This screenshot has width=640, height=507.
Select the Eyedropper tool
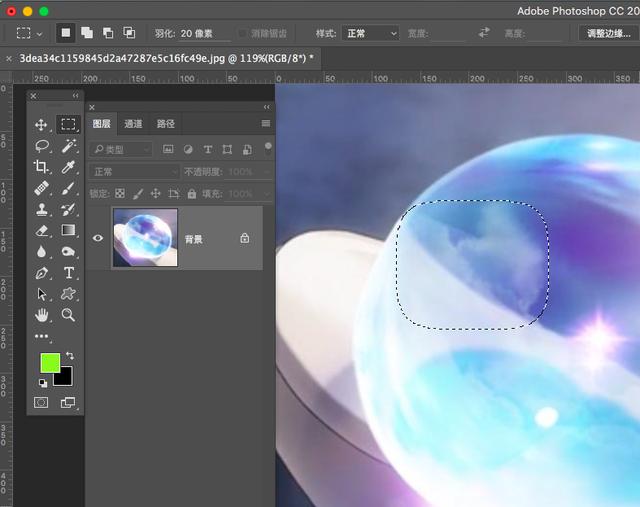click(68, 167)
